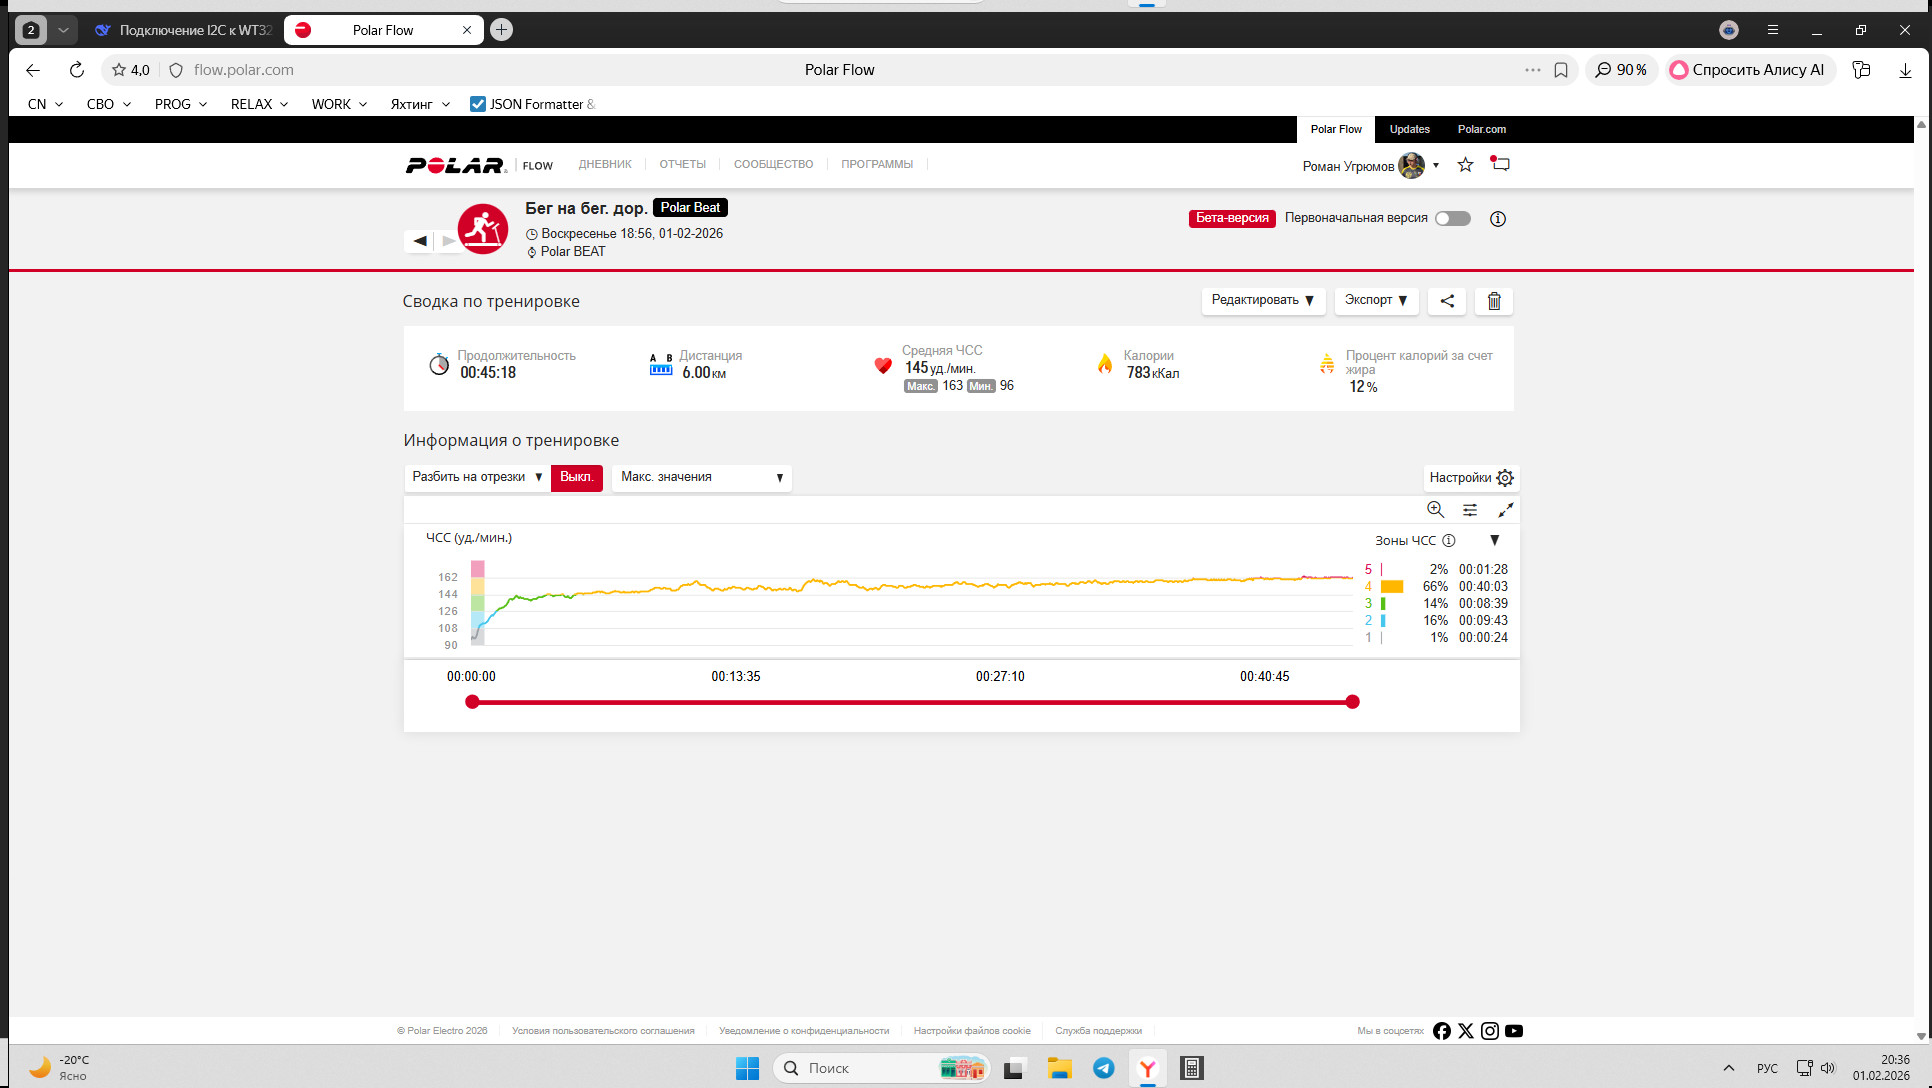Click the info icon beside Зоны ЧСС
This screenshot has width=1932, height=1088.
point(1448,541)
